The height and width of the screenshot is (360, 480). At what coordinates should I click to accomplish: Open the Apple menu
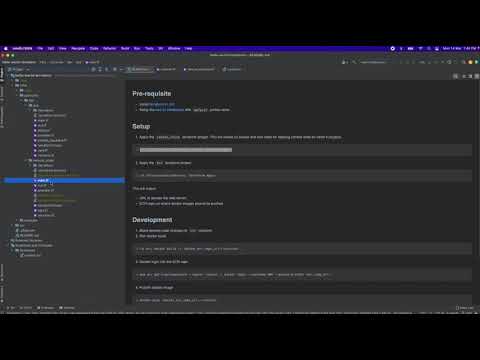tap(6, 49)
